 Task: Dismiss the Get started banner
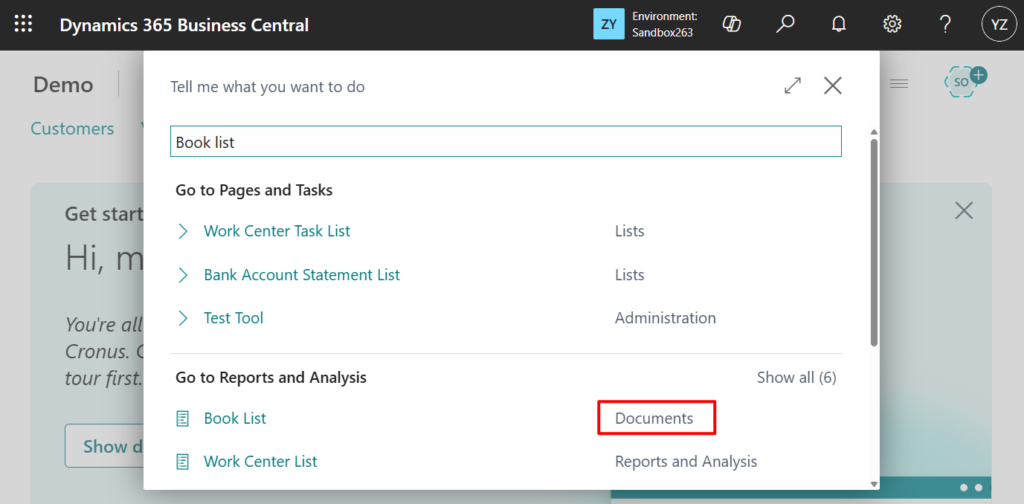pyautogui.click(x=963, y=210)
